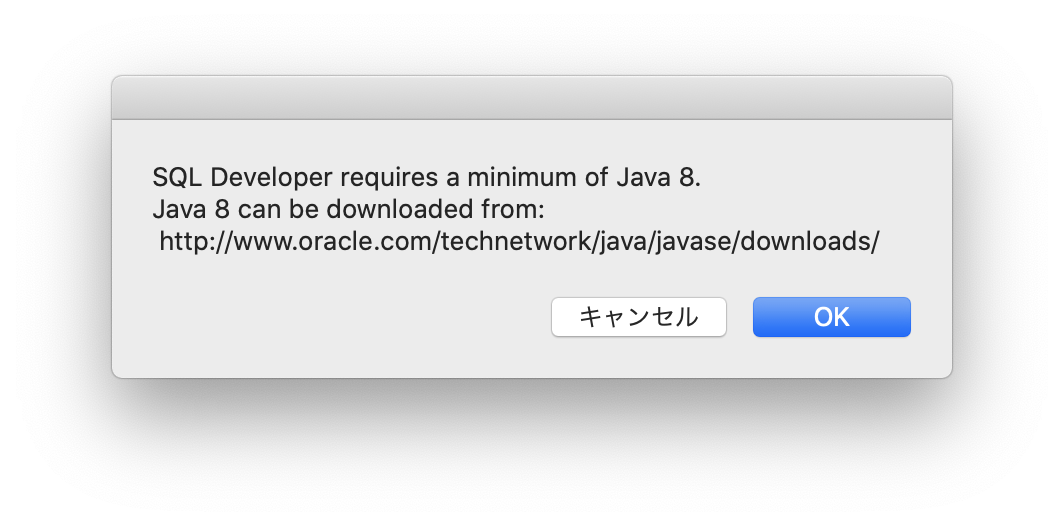Confirm the dialog with the blue OK button
This screenshot has height=526, width=1064.
[831, 317]
